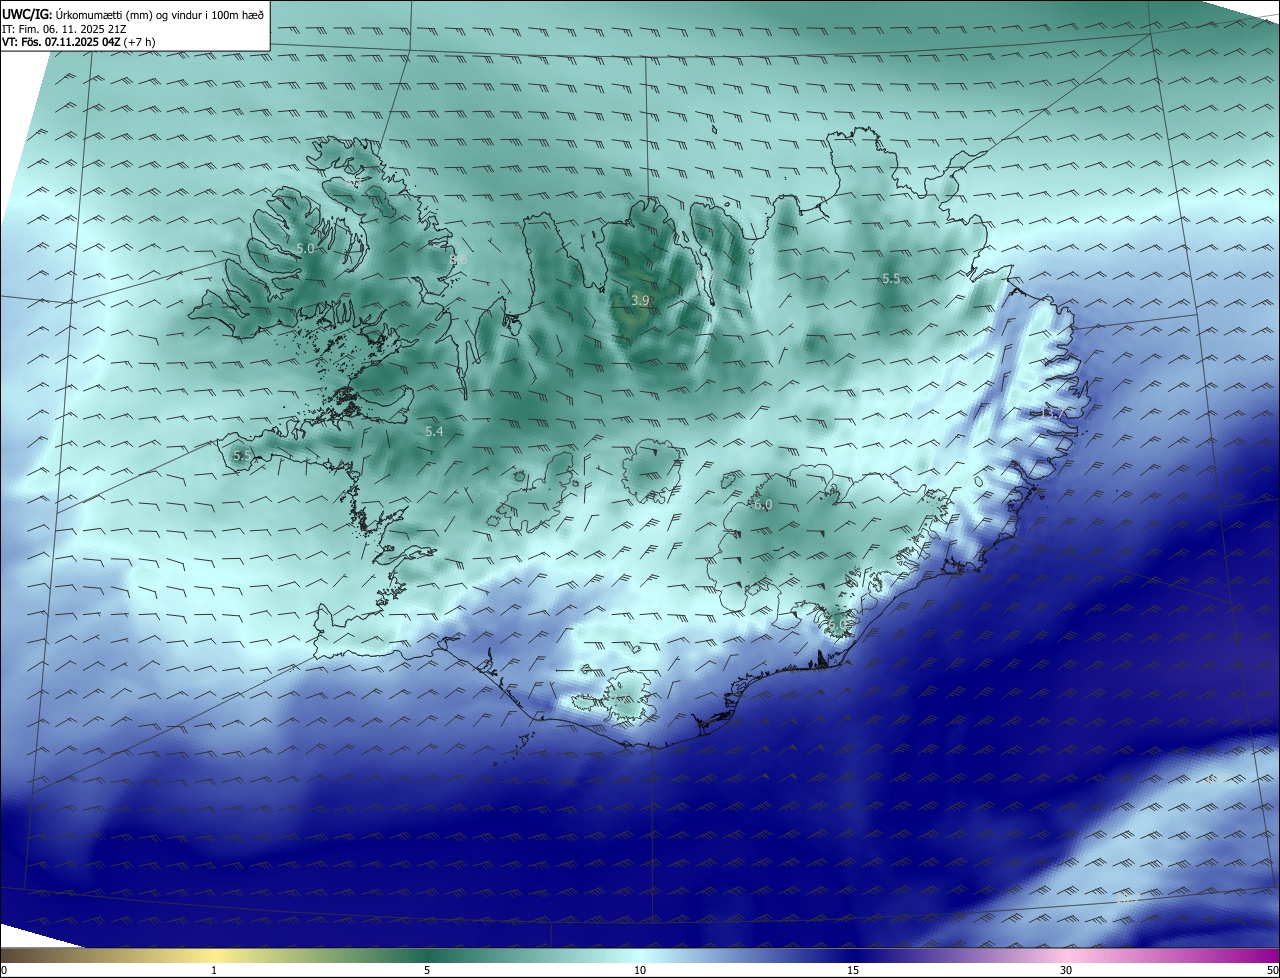Click the 5.4 value in west Iceland

(x=434, y=431)
